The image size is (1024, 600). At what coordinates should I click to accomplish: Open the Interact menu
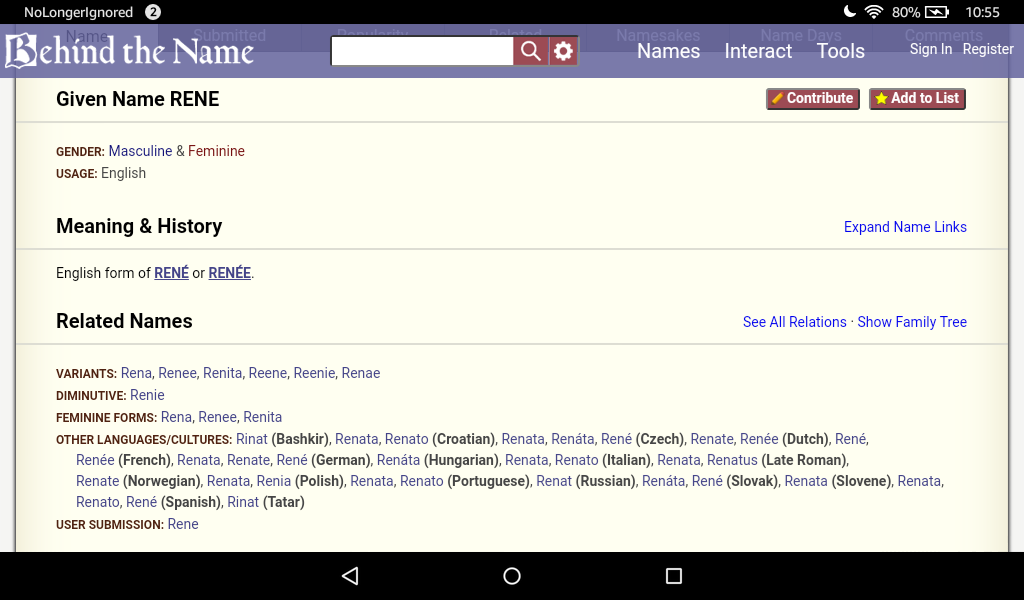(758, 51)
